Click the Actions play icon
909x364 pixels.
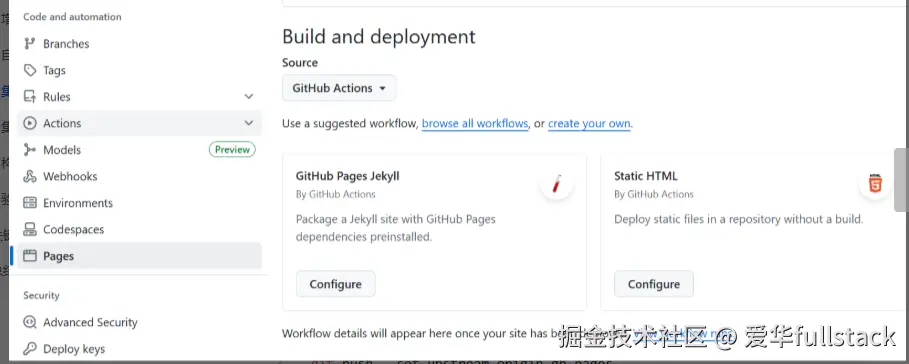pos(30,123)
